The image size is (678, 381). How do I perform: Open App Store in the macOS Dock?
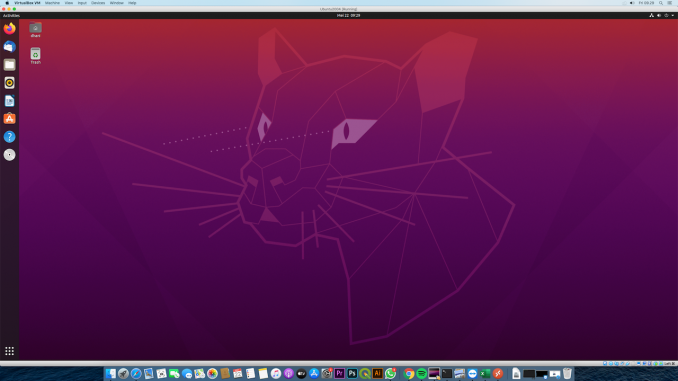coord(314,374)
